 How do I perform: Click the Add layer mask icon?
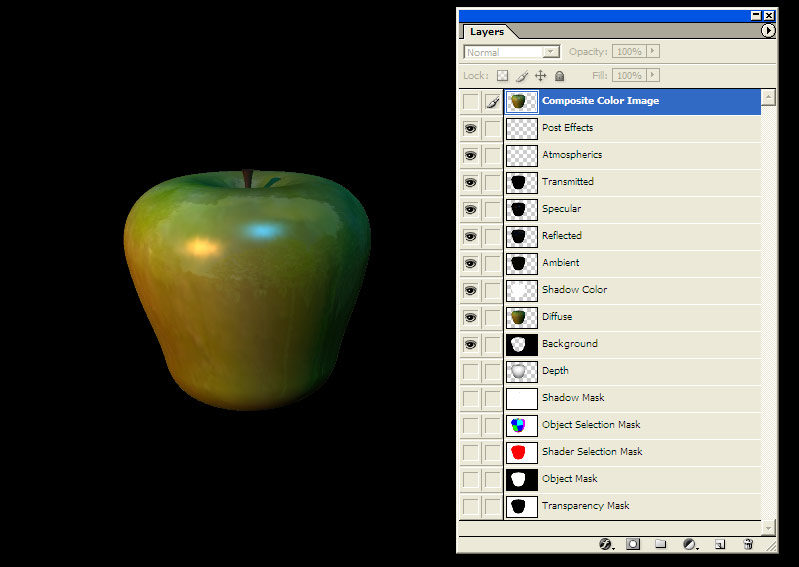[x=633, y=544]
